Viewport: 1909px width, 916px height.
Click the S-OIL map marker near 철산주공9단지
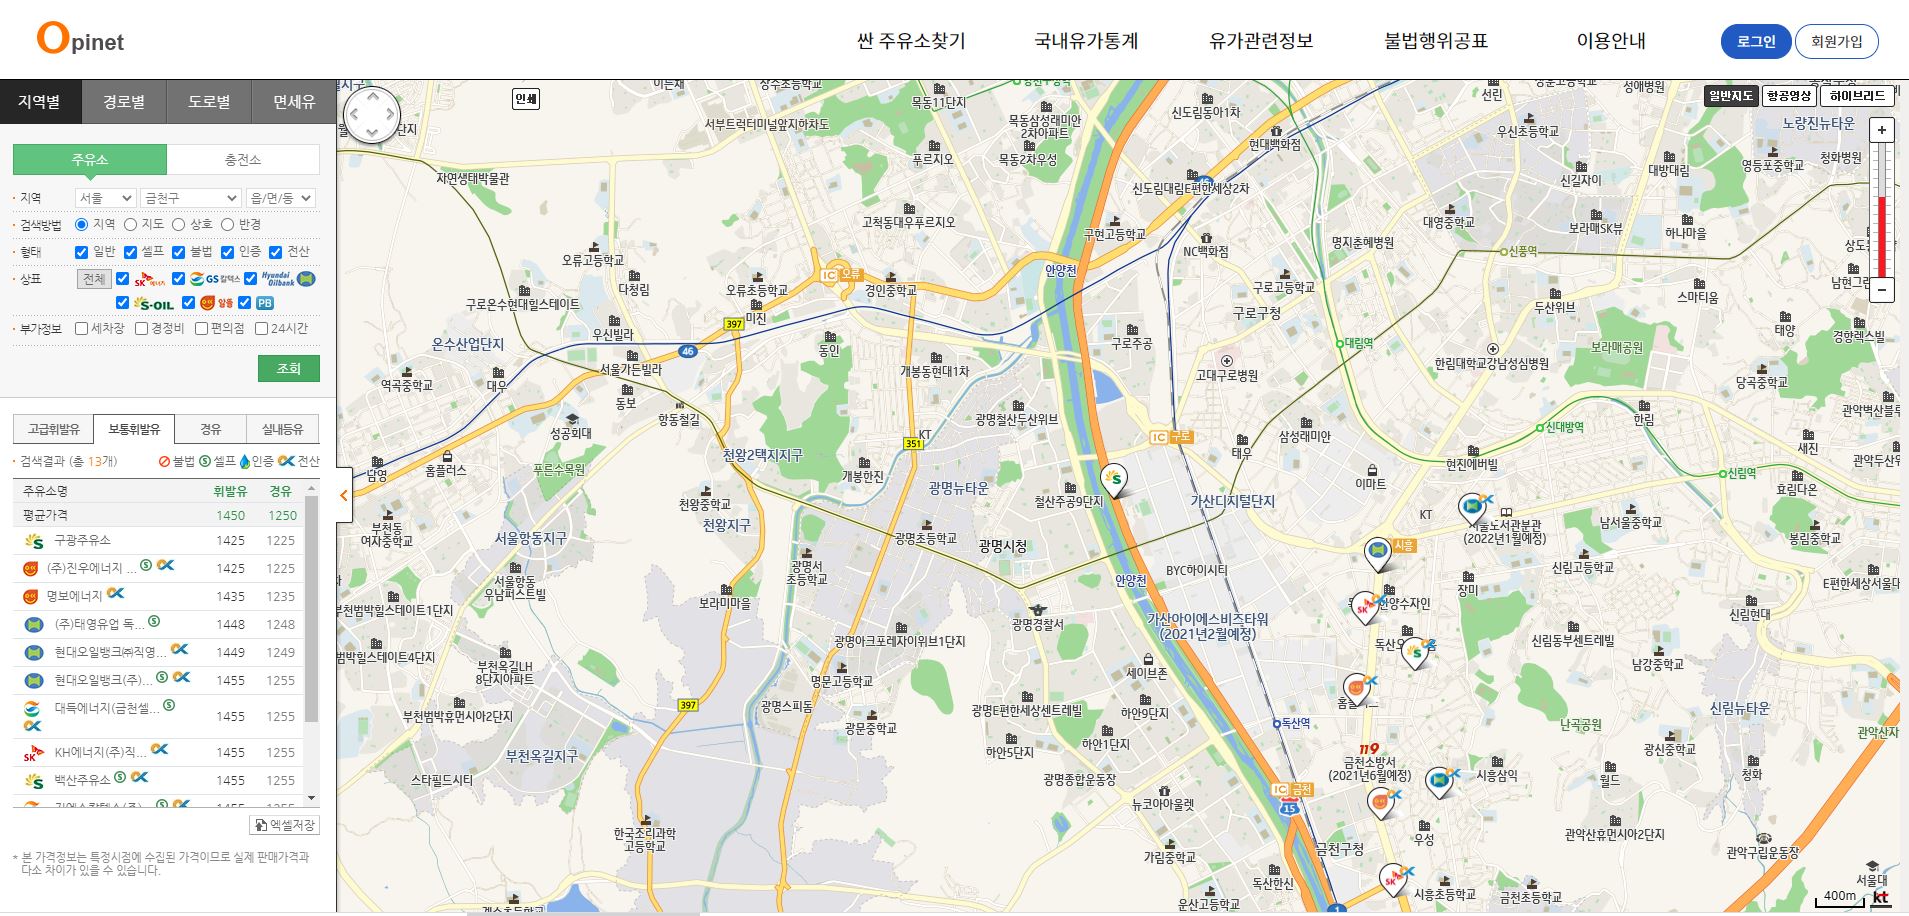coord(1114,481)
